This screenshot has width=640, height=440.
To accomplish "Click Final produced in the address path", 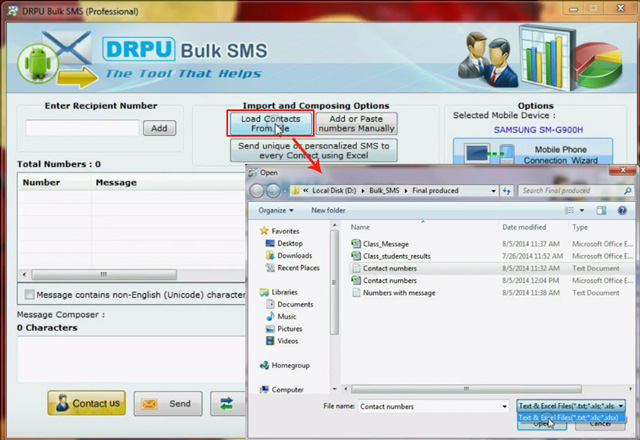I will pos(435,191).
